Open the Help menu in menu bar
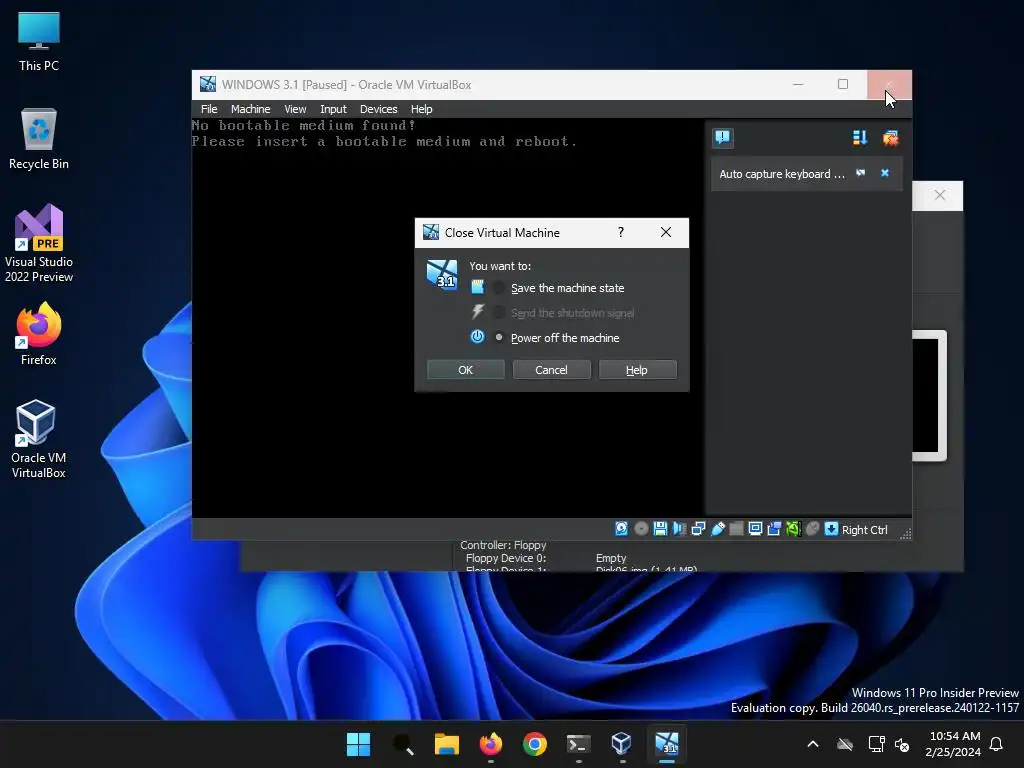Image resolution: width=1024 pixels, height=768 pixels. 421,109
